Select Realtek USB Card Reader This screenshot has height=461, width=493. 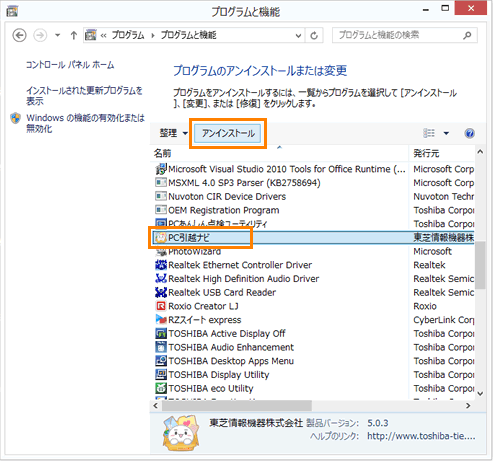pyautogui.click(x=222, y=292)
